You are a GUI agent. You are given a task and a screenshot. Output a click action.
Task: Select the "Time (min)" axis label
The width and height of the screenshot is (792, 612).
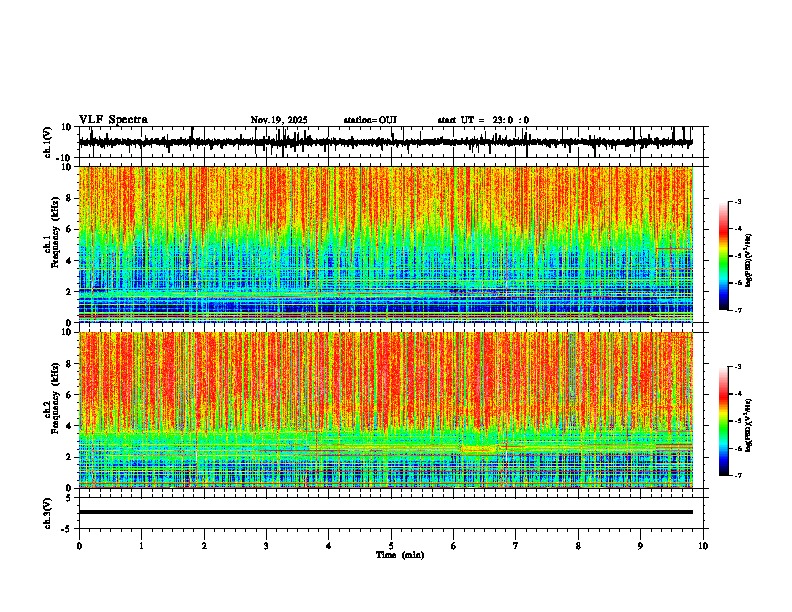click(x=400, y=555)
